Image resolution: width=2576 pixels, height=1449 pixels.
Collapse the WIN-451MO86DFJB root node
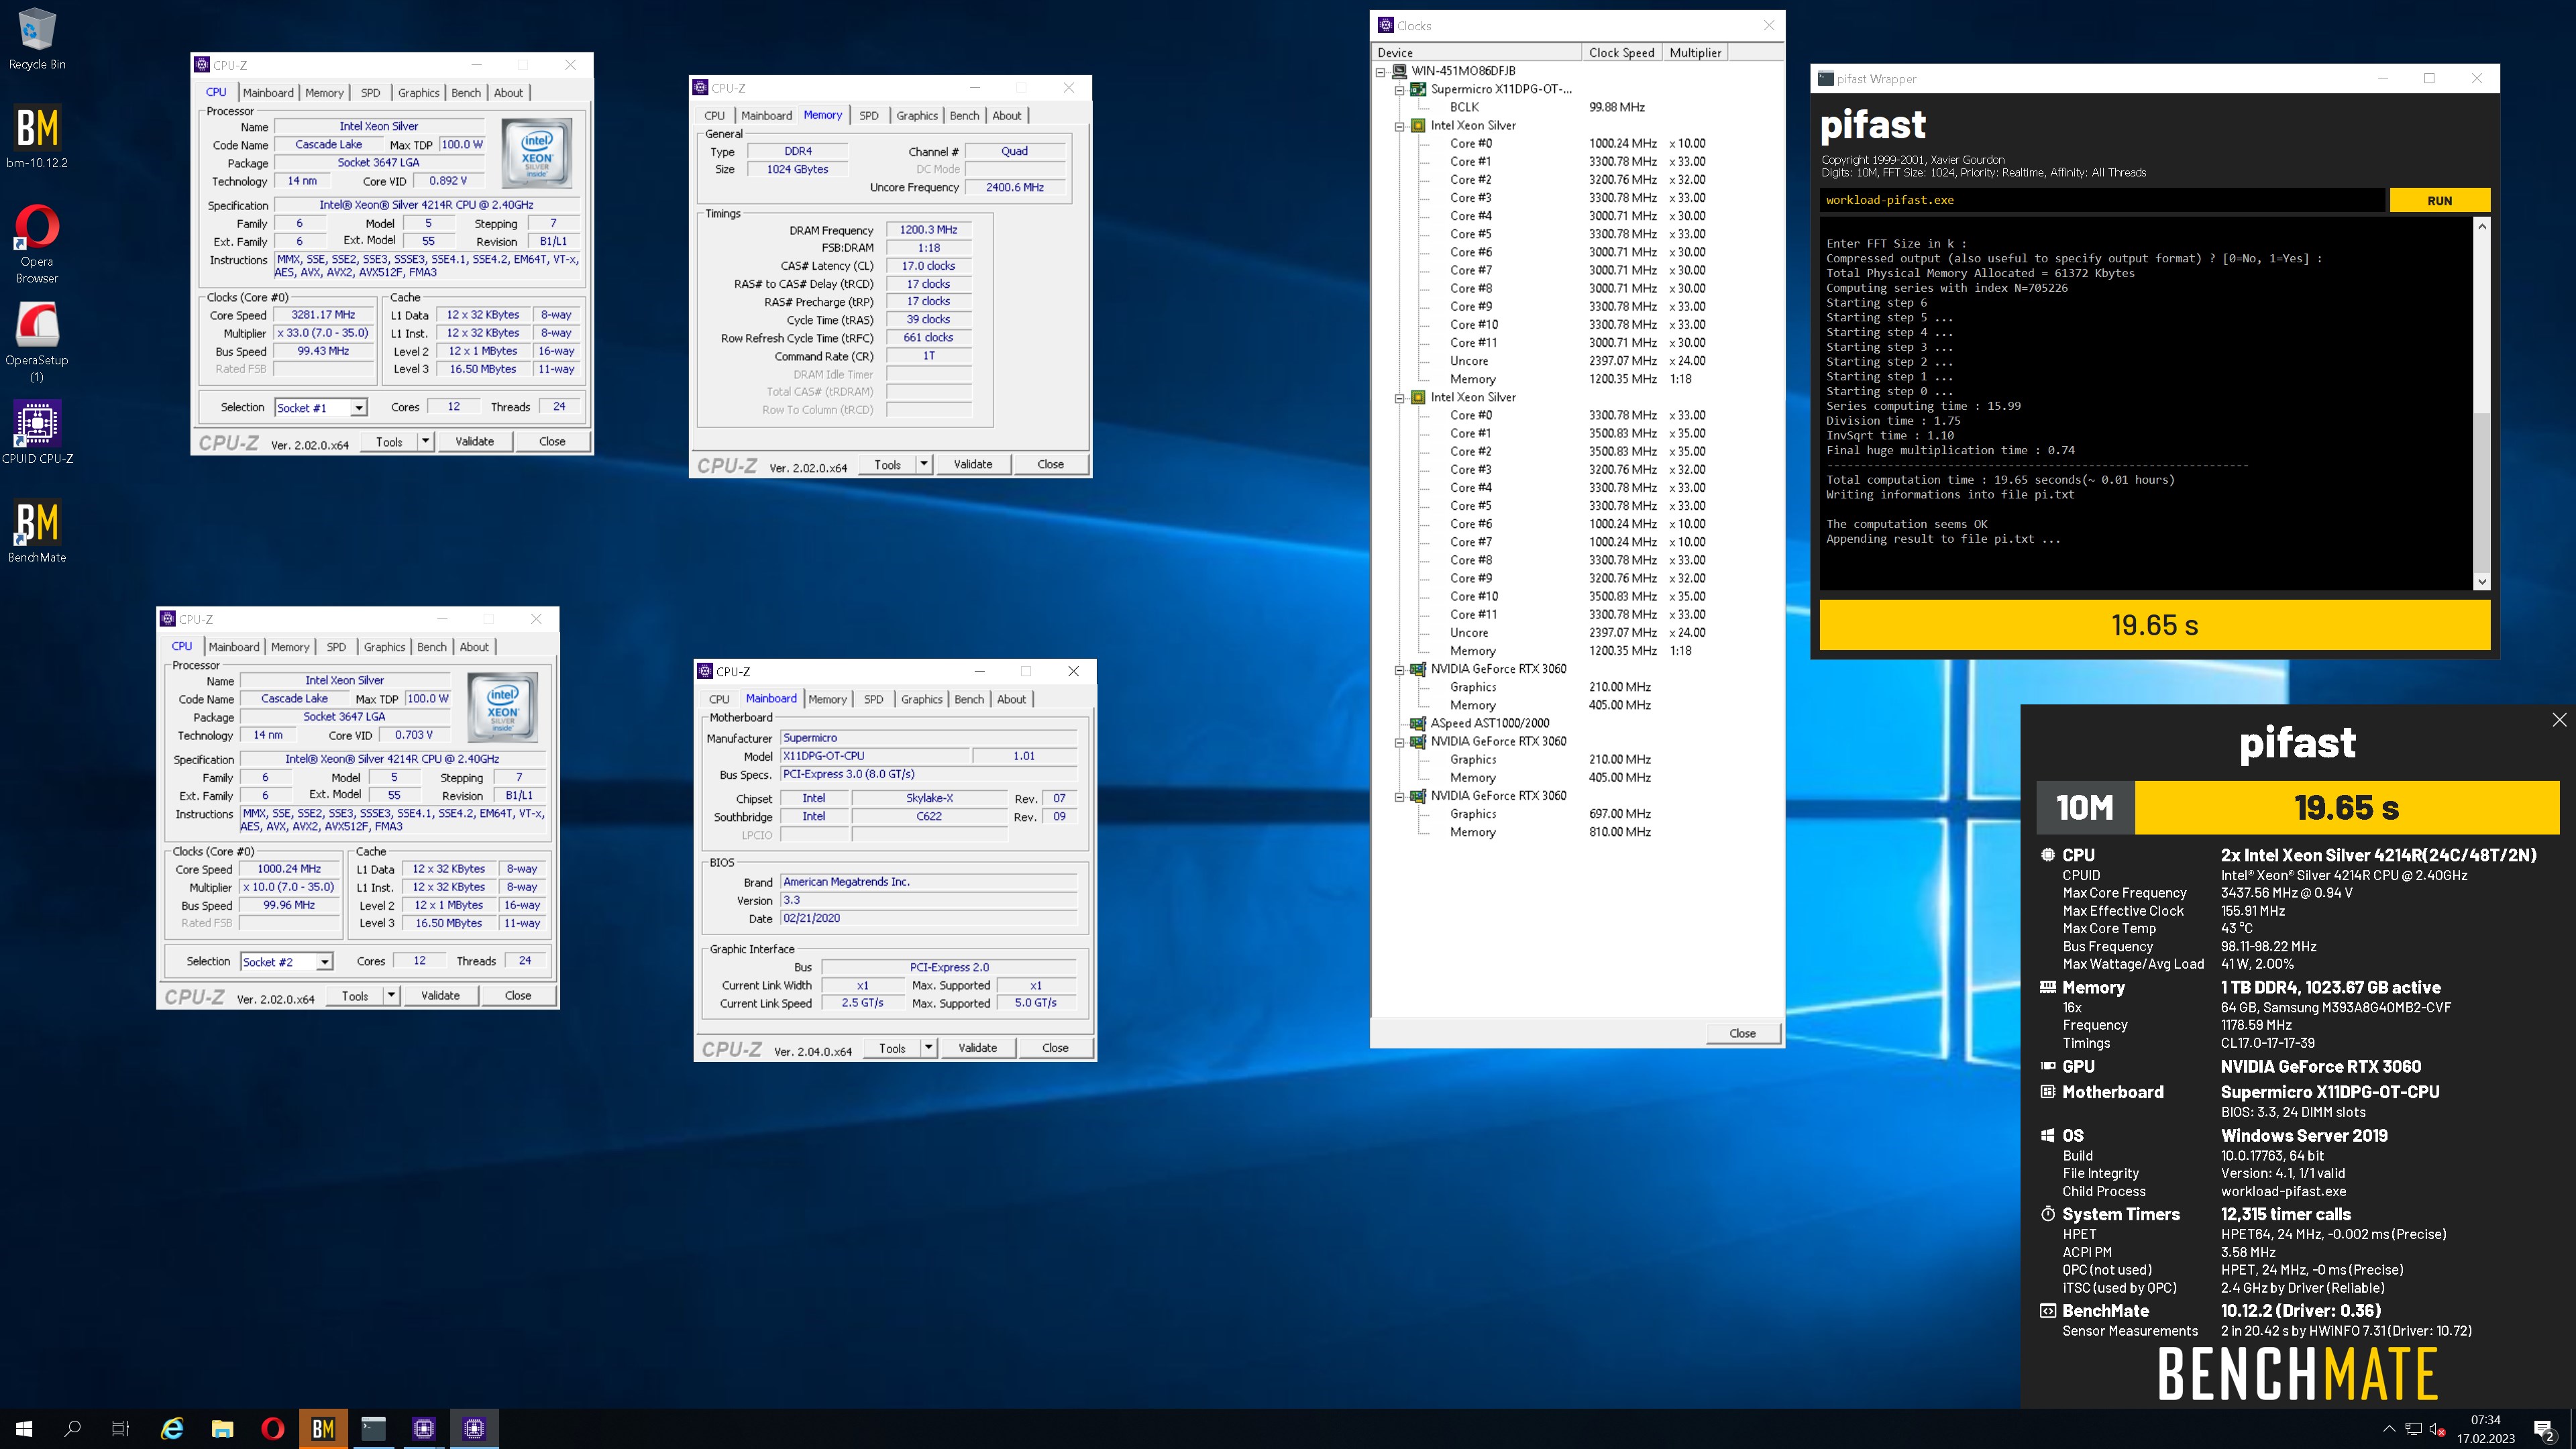click(1381, 71)
